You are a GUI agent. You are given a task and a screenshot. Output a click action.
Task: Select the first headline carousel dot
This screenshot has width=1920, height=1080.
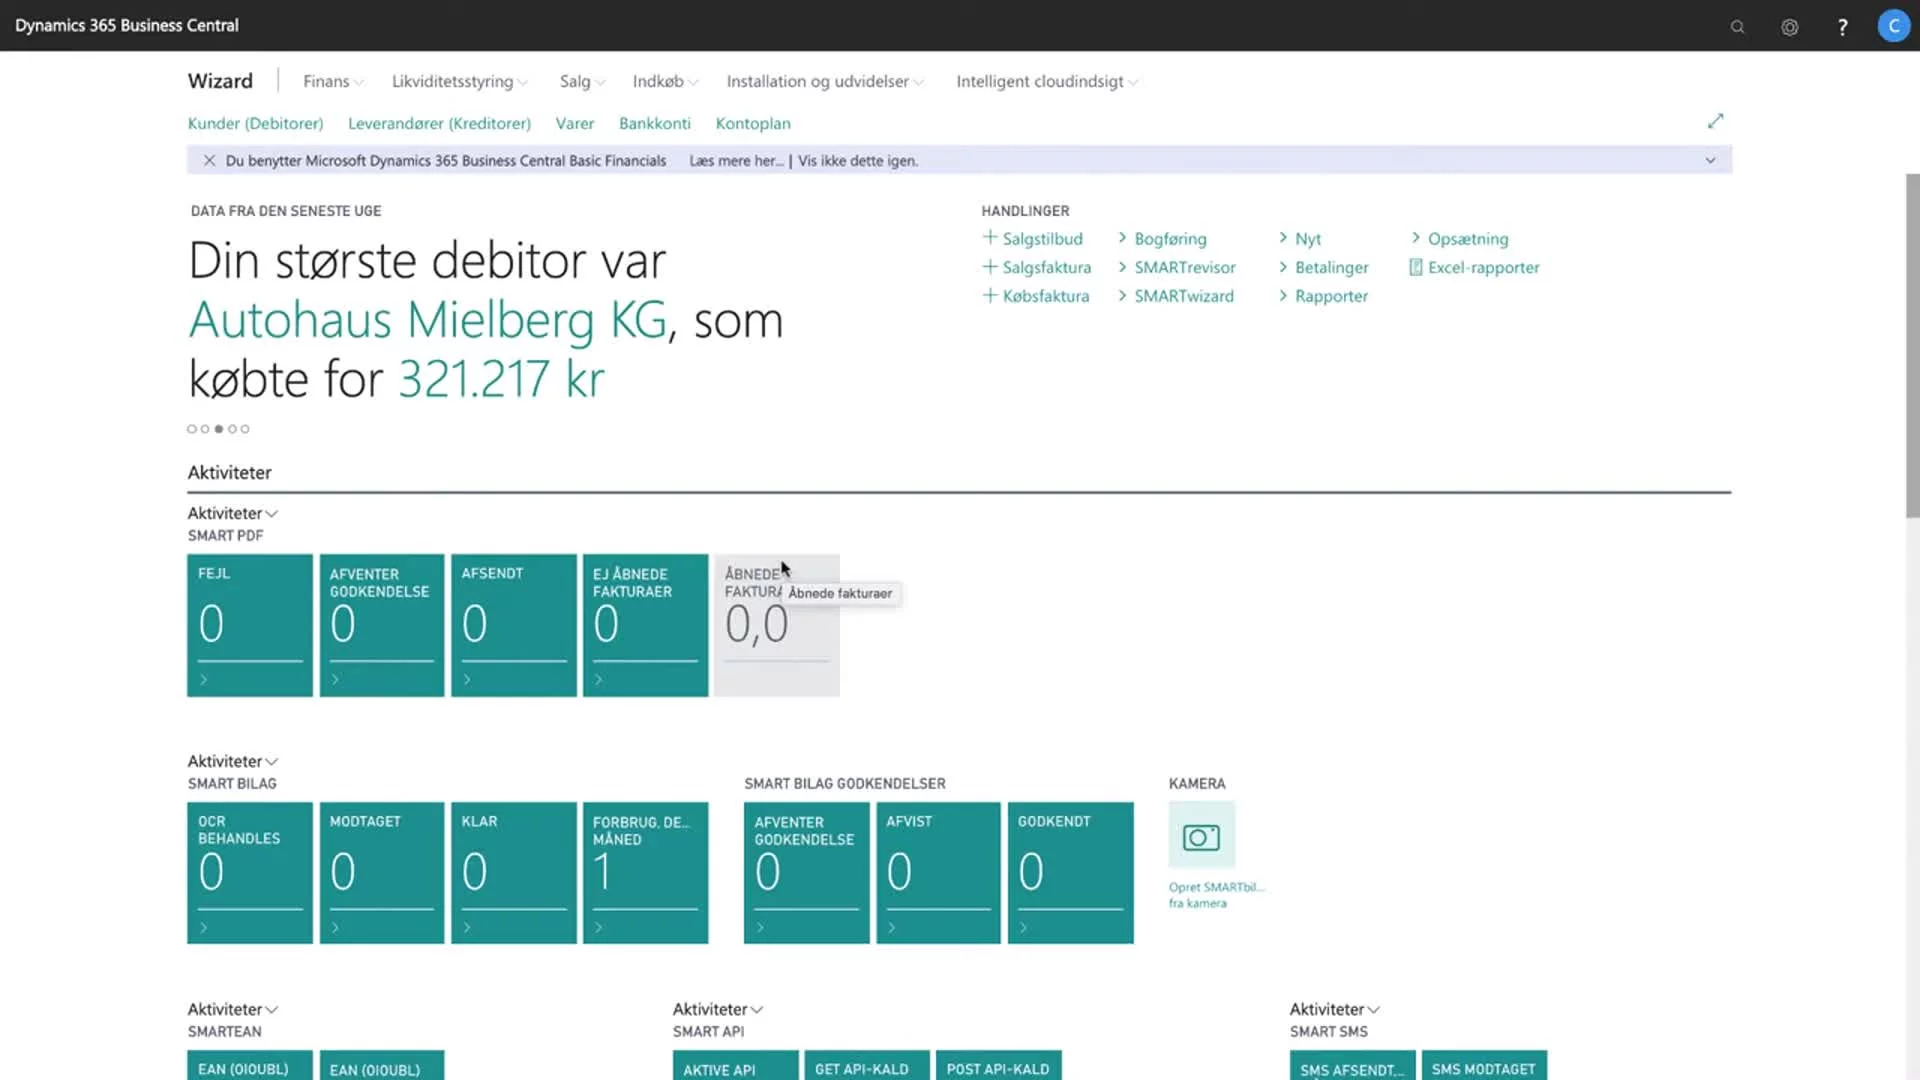click(192, 429)
